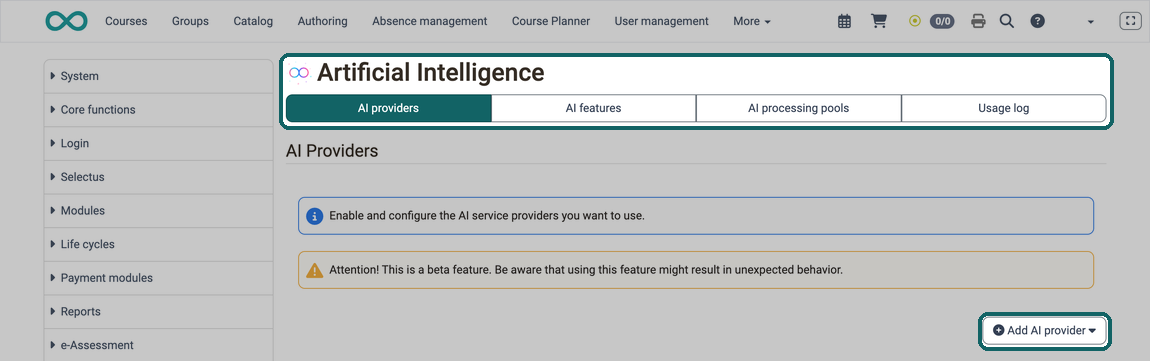Open the More menu dropdown

(752, 21)
